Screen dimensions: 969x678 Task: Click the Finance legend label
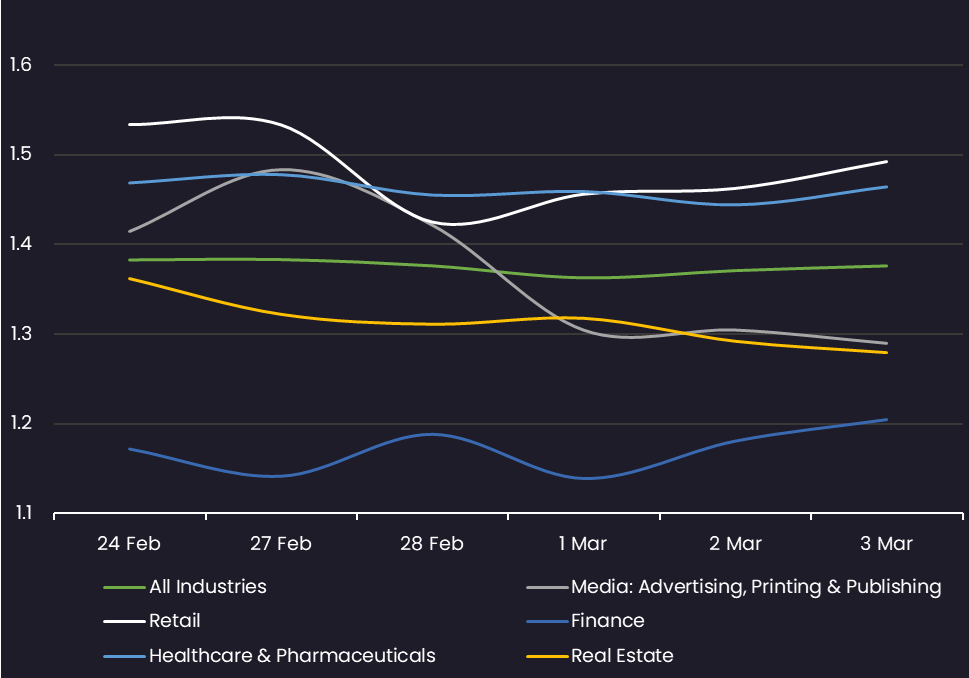tap(607, 621)
